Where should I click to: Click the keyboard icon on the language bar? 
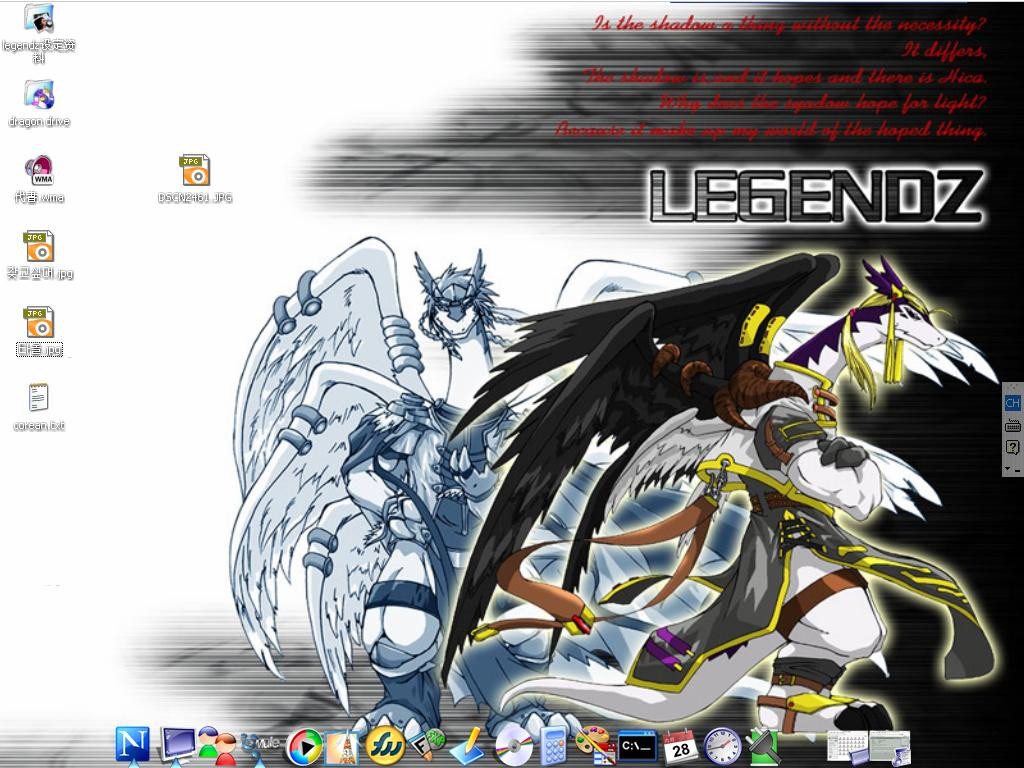click(1012, 426)
